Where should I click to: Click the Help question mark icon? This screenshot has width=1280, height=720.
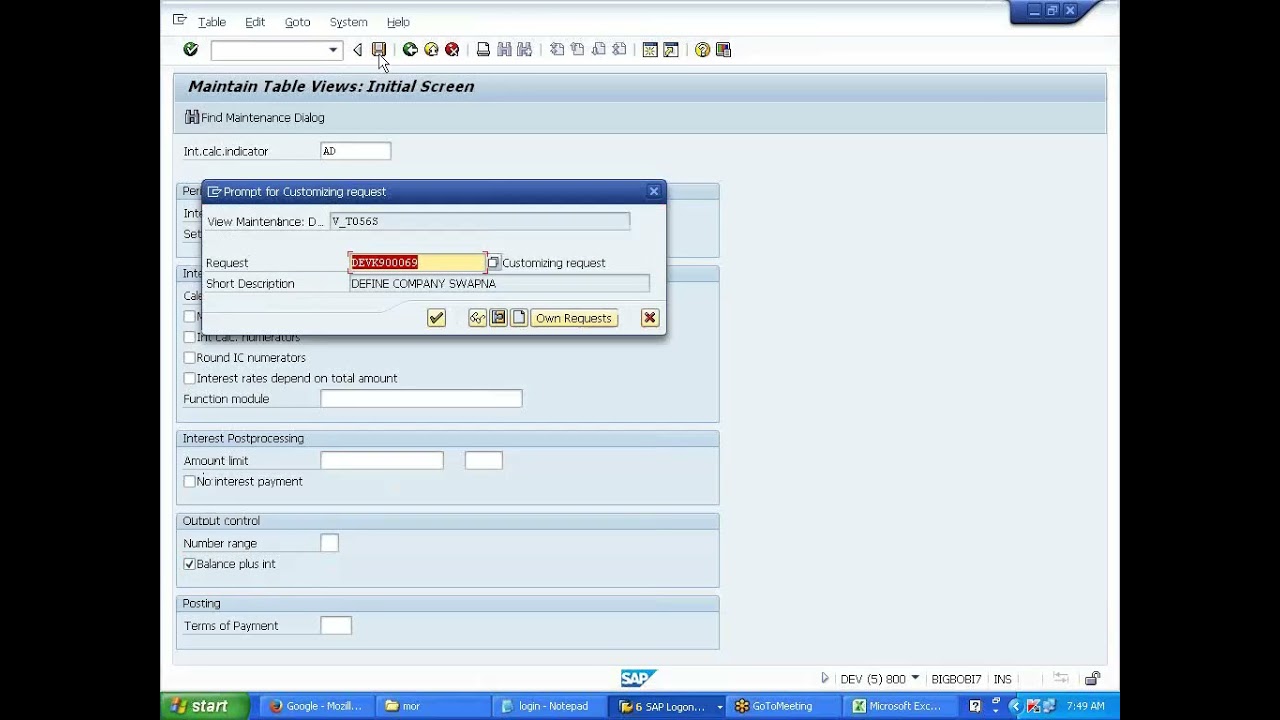702,50
